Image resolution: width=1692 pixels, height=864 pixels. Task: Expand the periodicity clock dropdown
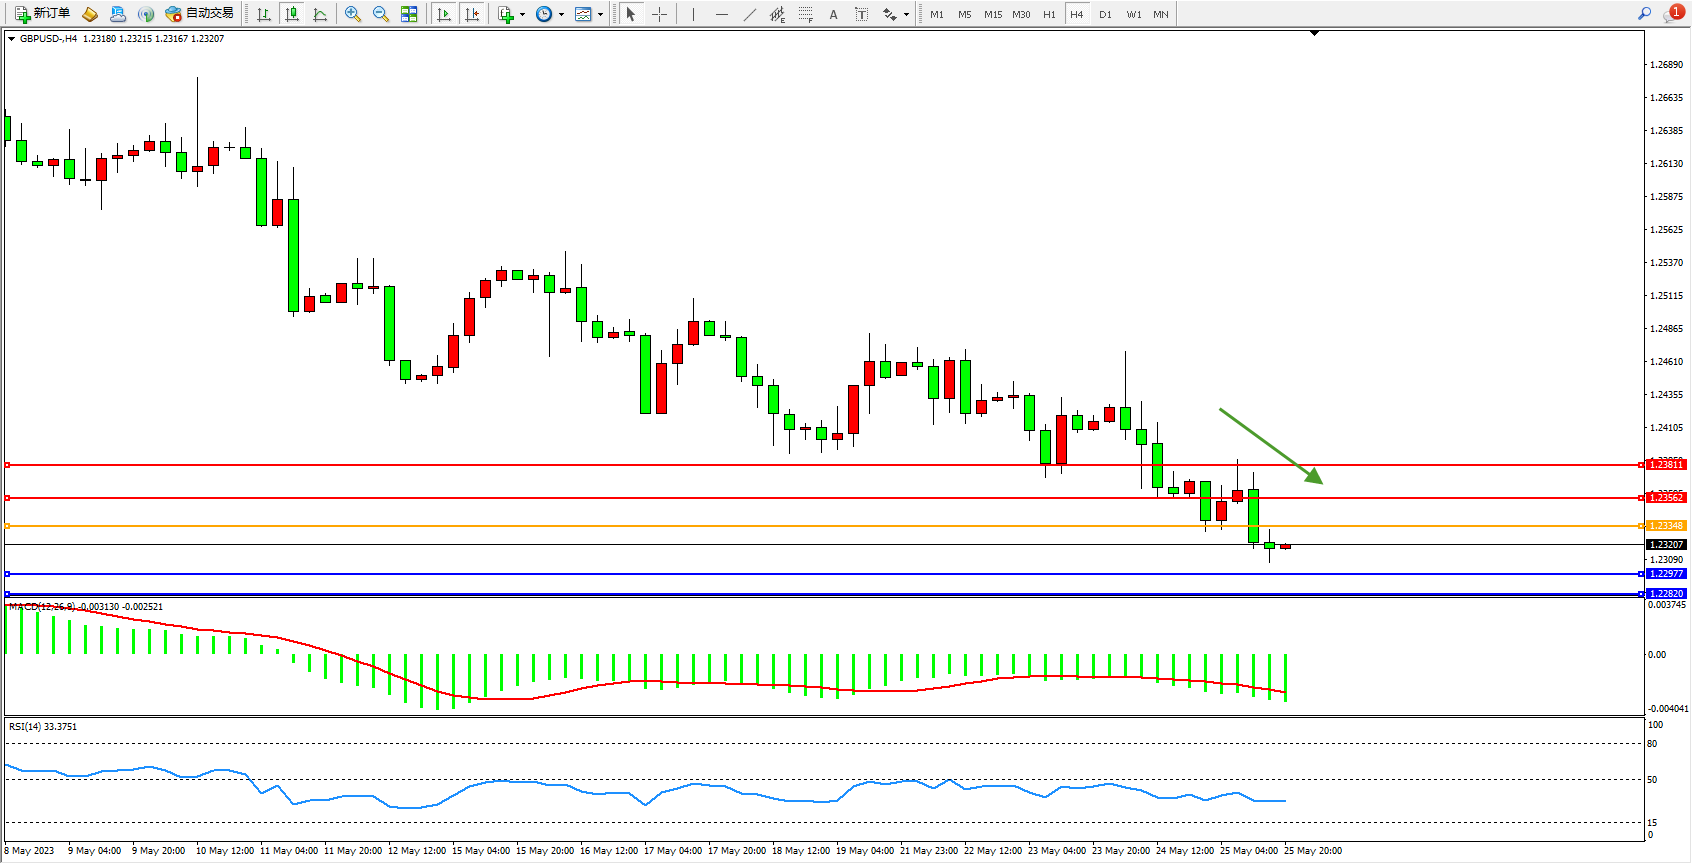(x=561, y=15)
